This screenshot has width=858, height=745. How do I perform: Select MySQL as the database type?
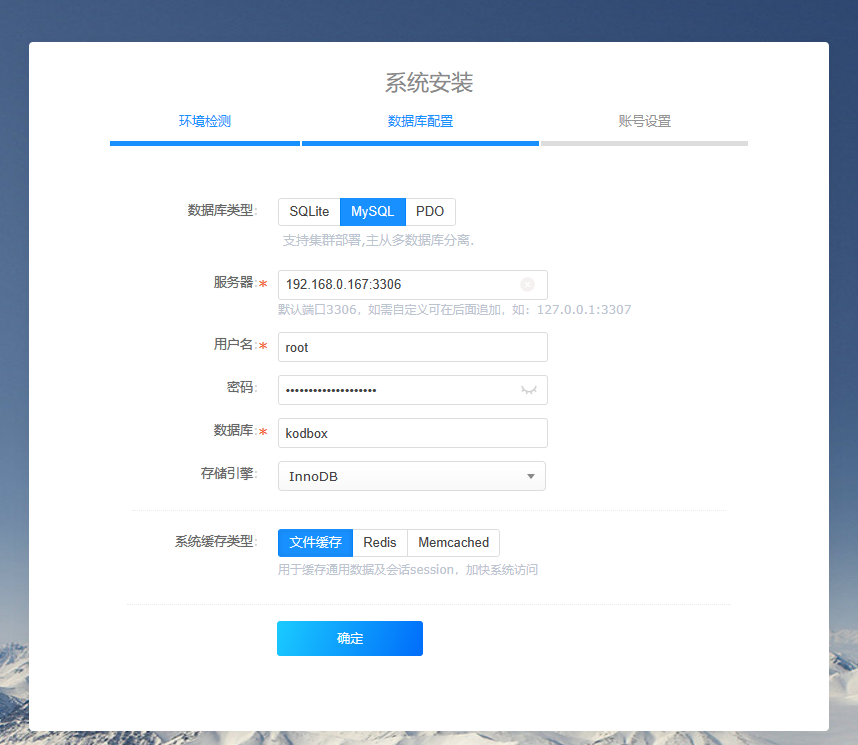372,211
